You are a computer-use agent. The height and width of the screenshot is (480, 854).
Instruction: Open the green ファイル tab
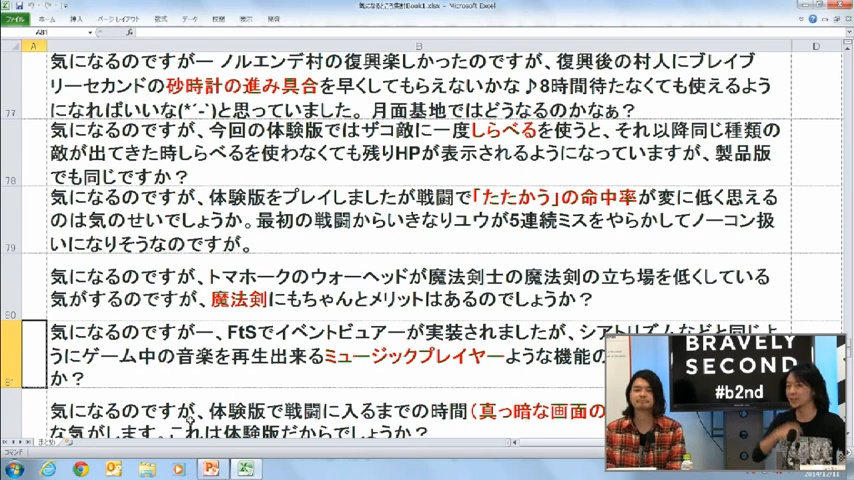click(x=15, y=19)
